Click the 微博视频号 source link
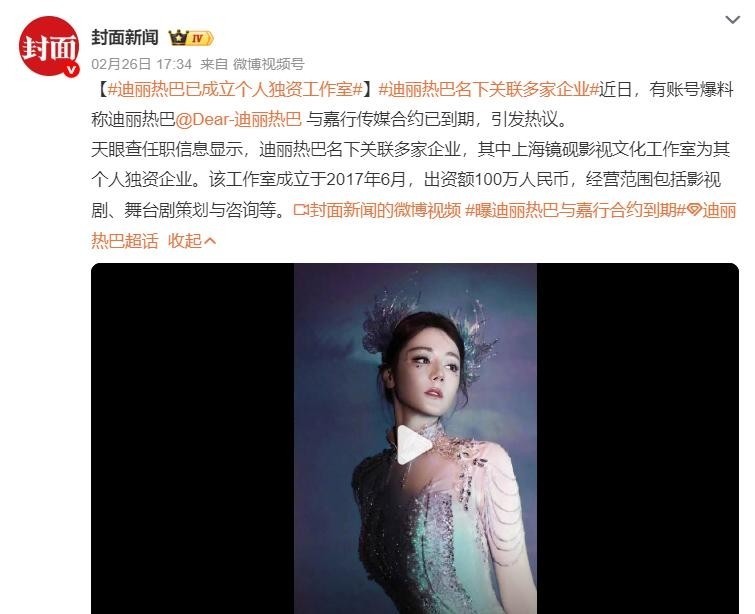Image resolution: width=755 pixels, height=614 pixels. click(268, 64)
